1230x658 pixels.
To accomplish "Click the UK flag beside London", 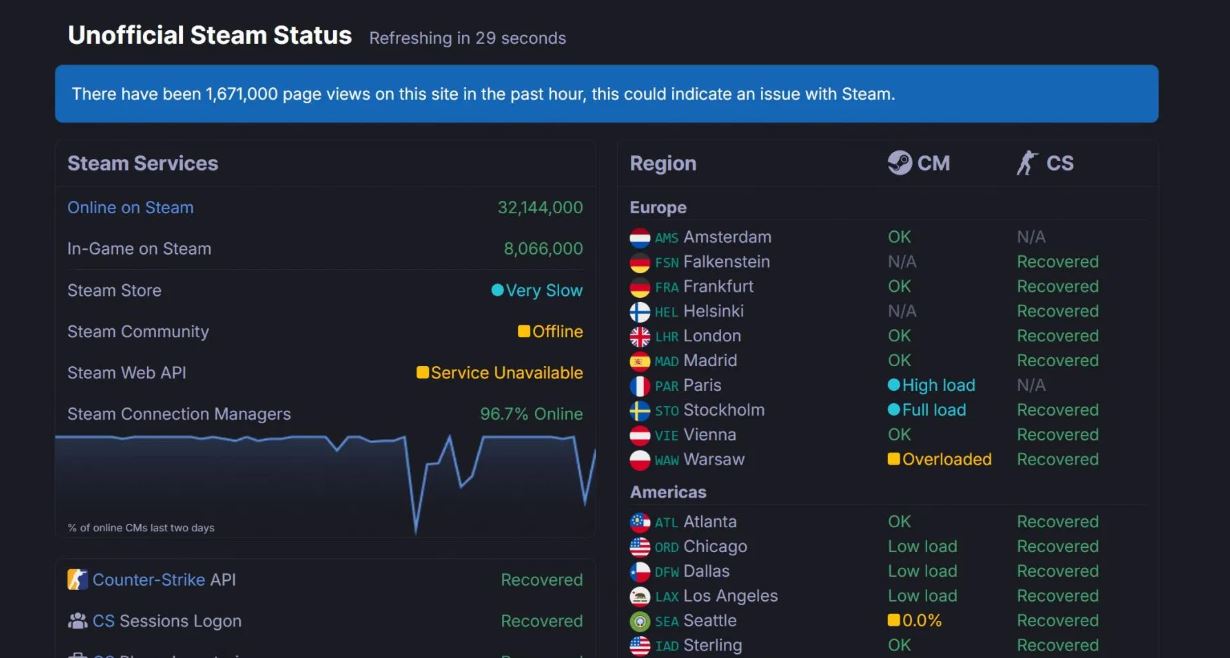I will tap(640, 336).
